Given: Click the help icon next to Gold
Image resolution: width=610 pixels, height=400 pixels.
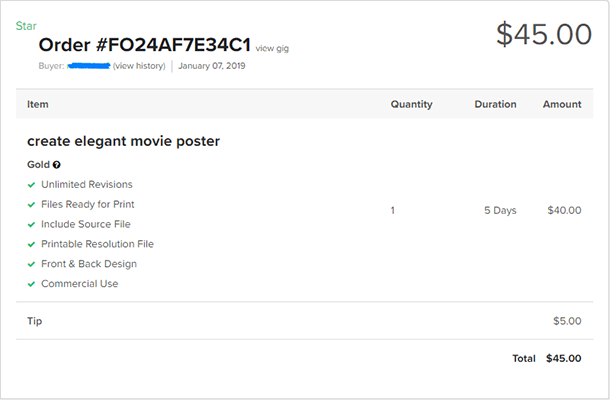Looking at the screenshot, I should pyautogui.click(x=57, y=164).
